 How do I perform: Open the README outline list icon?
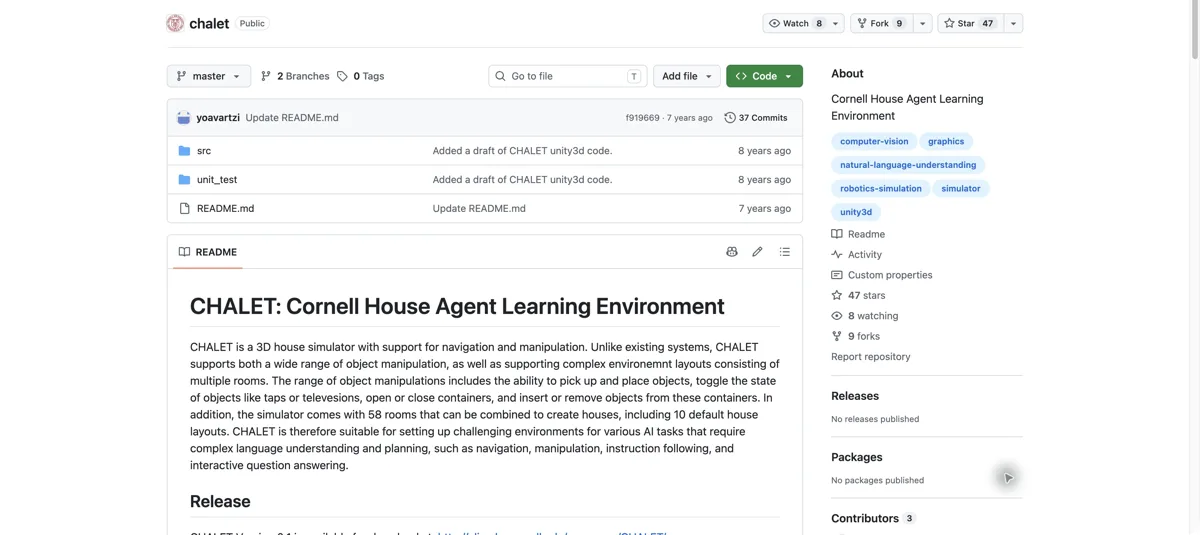point(785,252)
